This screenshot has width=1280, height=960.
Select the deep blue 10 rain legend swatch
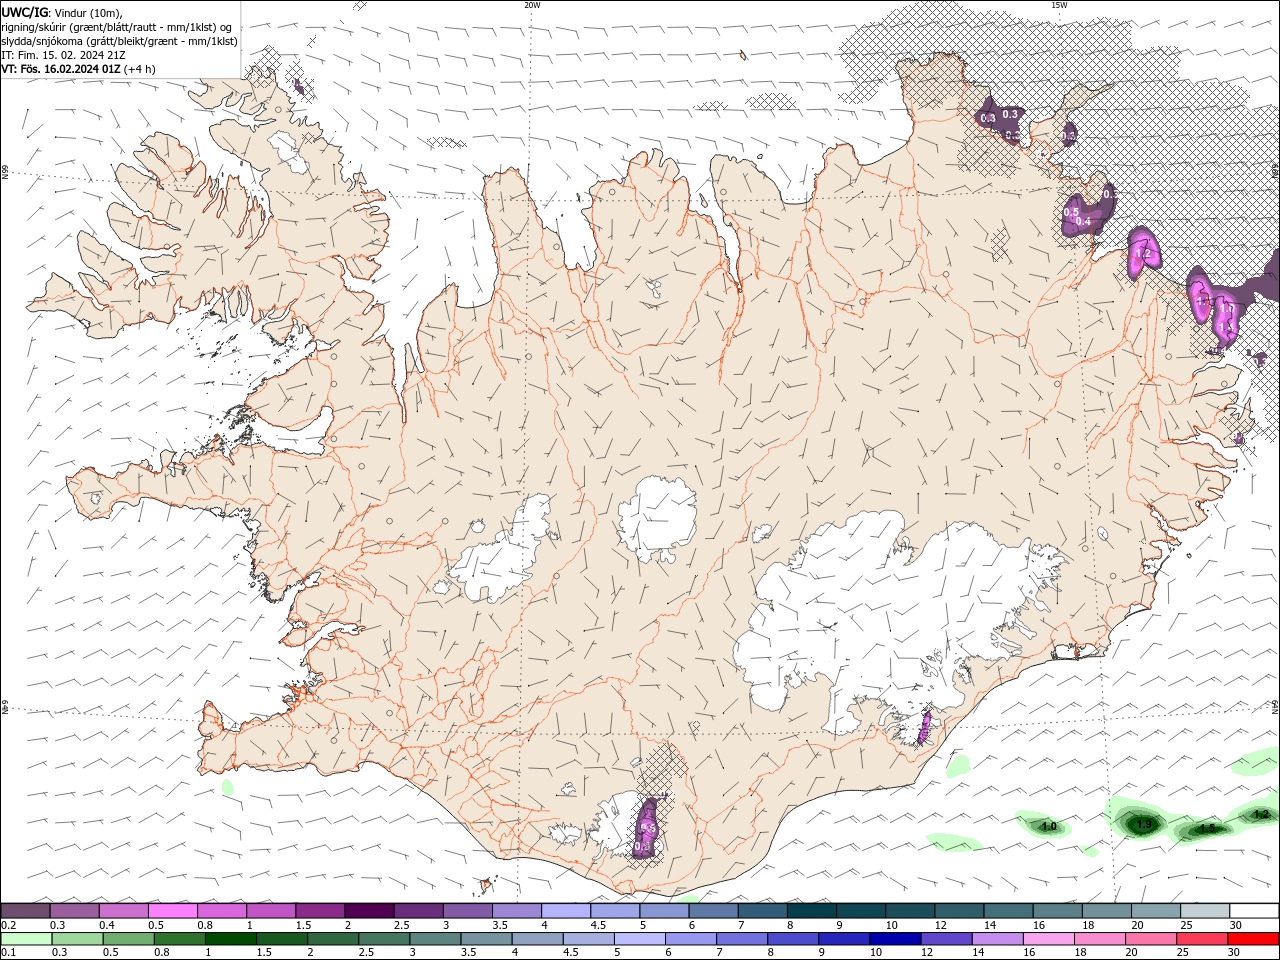click(x=894, y=939)
